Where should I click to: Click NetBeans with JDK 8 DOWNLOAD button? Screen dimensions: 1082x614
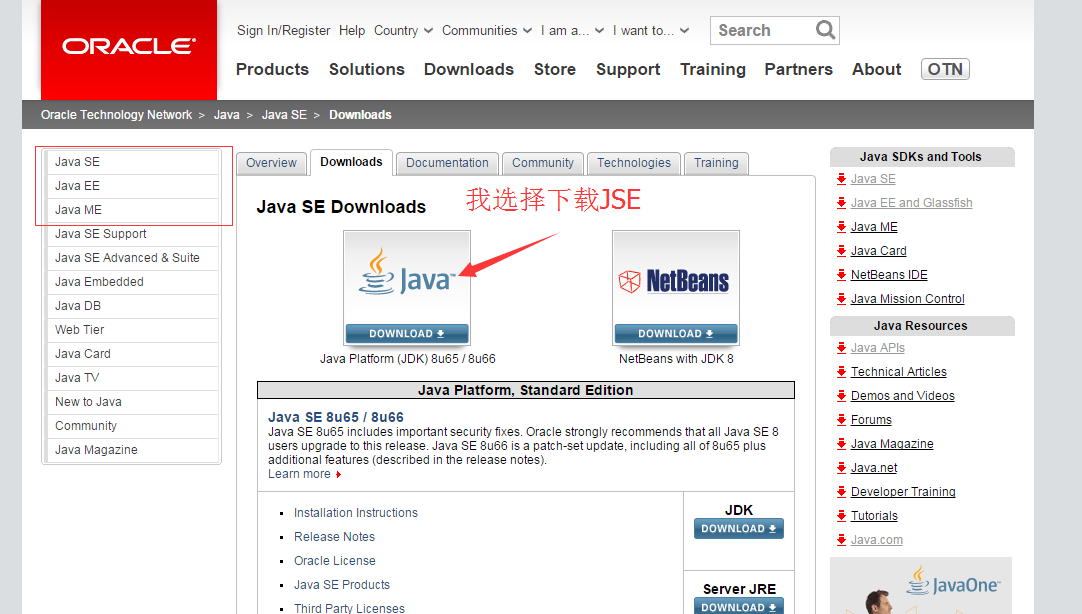(x=676, y=333)
